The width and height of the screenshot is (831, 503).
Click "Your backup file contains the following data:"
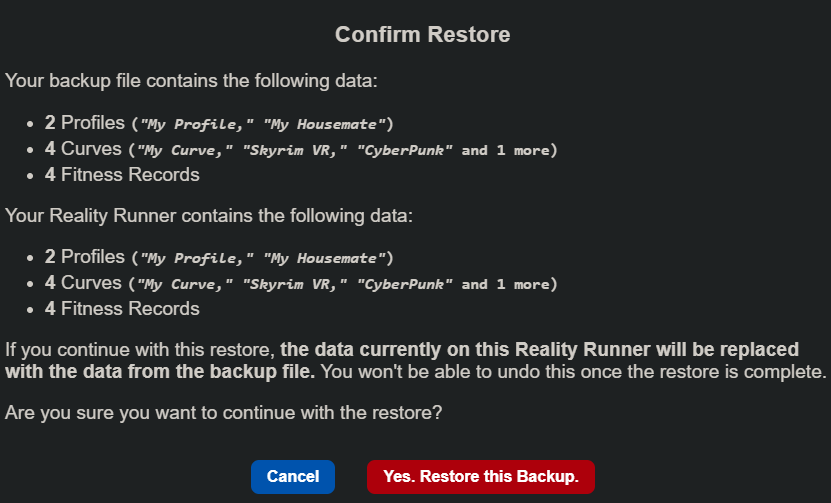click(x=191, y=81)
